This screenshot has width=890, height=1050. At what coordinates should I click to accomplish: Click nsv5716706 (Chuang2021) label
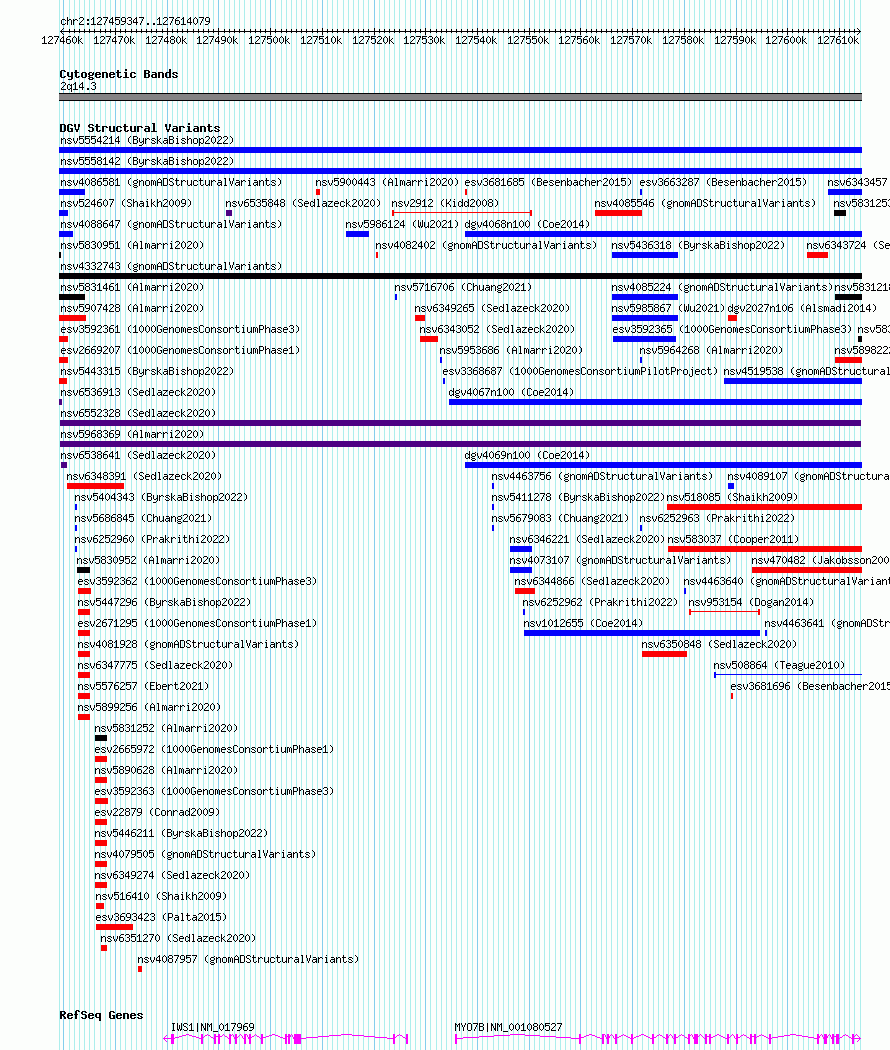coord(463,287)
